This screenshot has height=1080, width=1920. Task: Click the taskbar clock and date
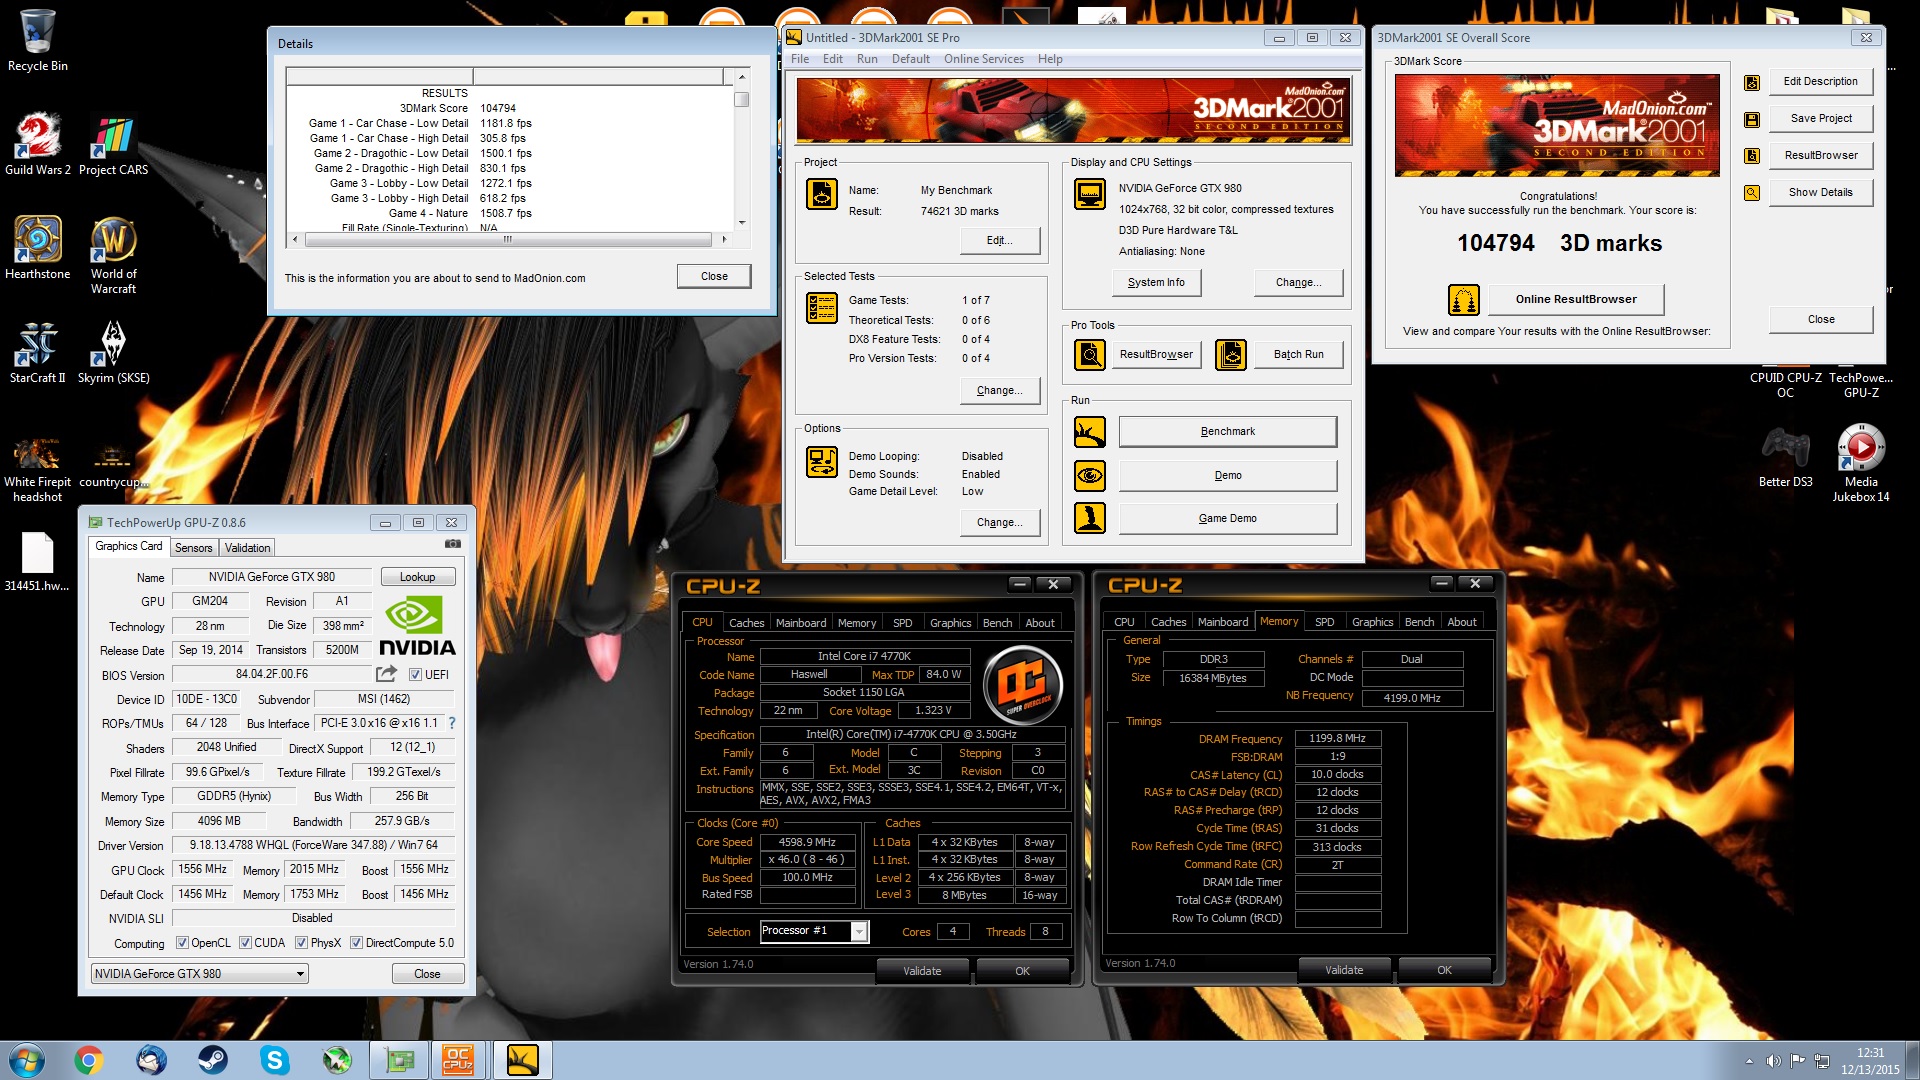click(1869, 1061)
